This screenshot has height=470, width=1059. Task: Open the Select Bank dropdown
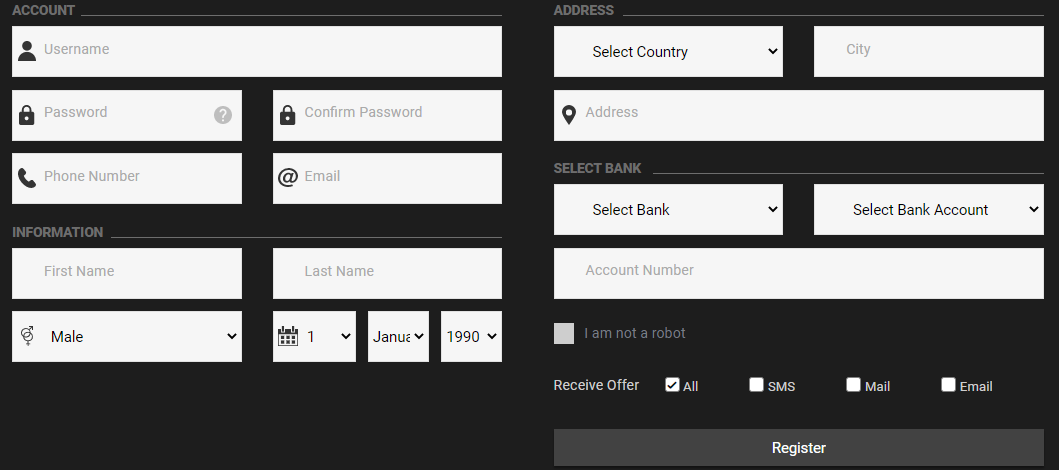pyautogui.click(x=668, y=209)
